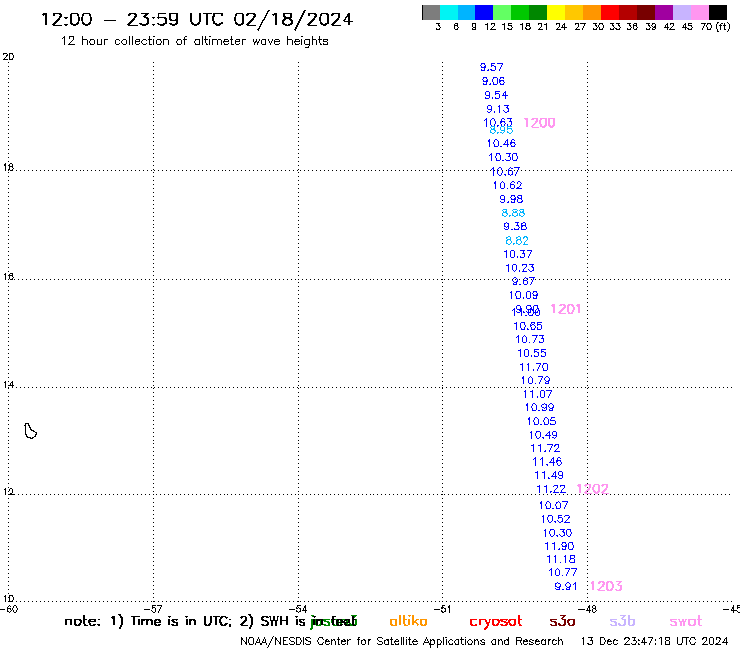Select the 11.90 reading
This screenshot has height=650, width=740.
(x=559, y=546)
